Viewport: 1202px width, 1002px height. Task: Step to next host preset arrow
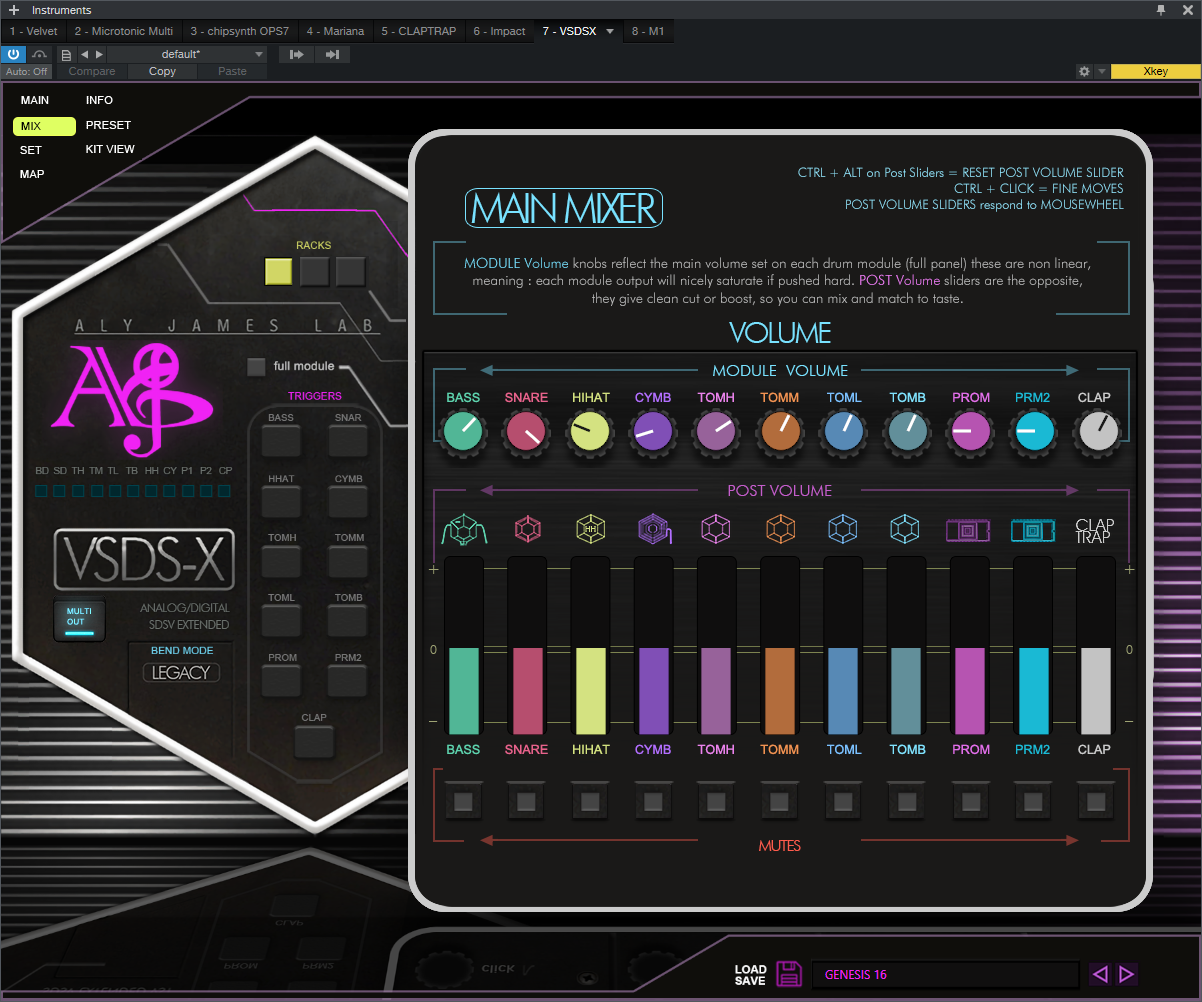pyautogui.click(x=98, y=54)
